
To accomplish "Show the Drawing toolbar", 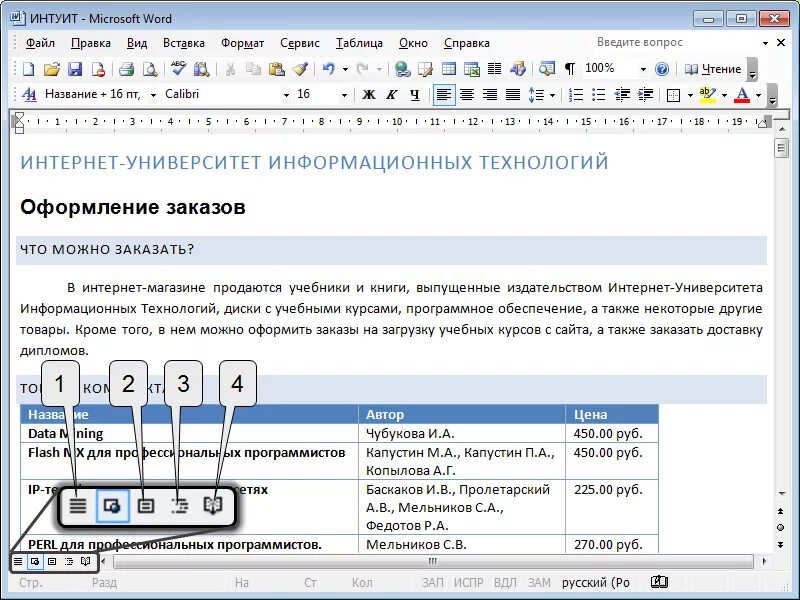I will (517, 69).
